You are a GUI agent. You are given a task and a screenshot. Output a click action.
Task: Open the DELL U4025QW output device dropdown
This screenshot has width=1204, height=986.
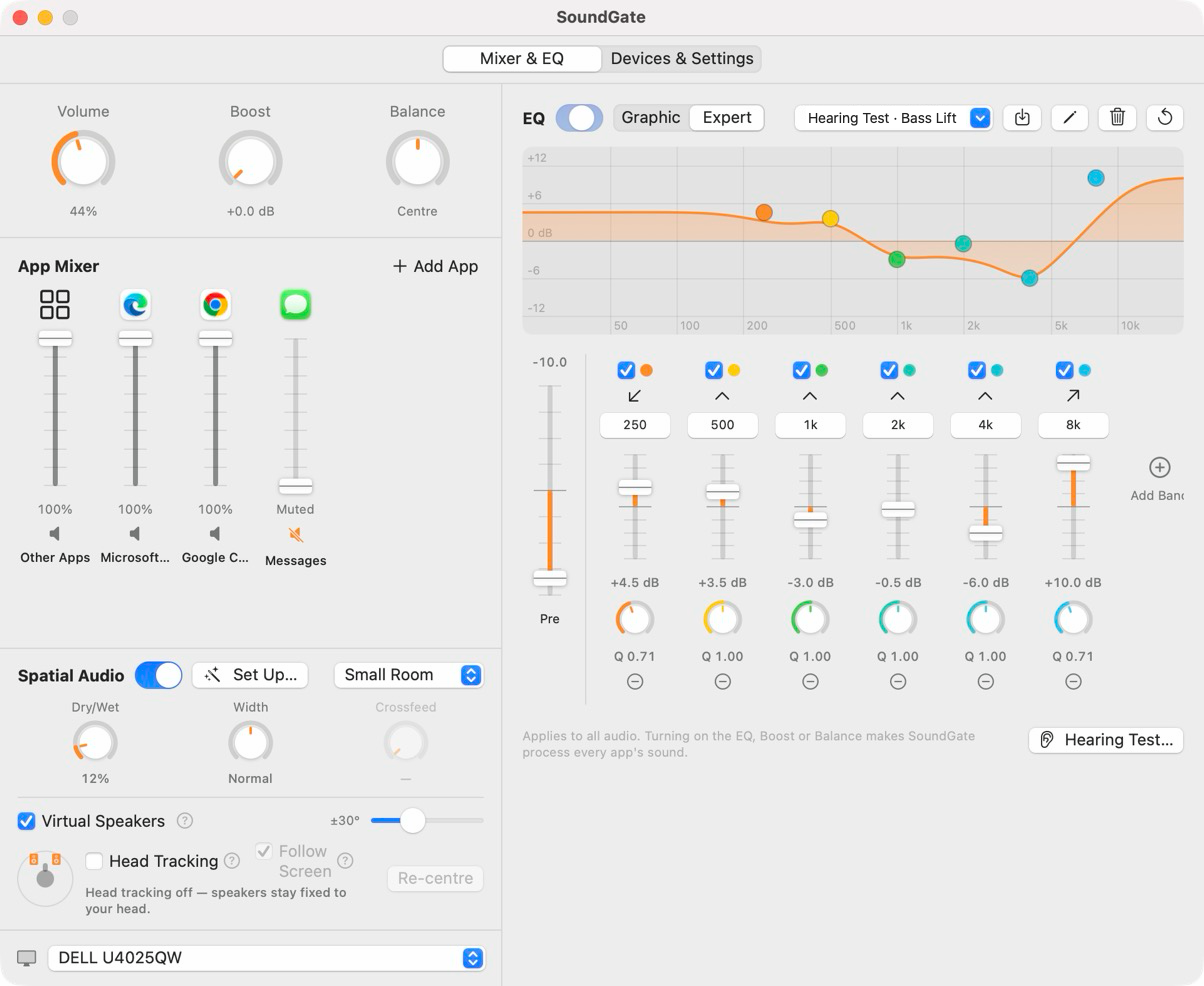266,957
